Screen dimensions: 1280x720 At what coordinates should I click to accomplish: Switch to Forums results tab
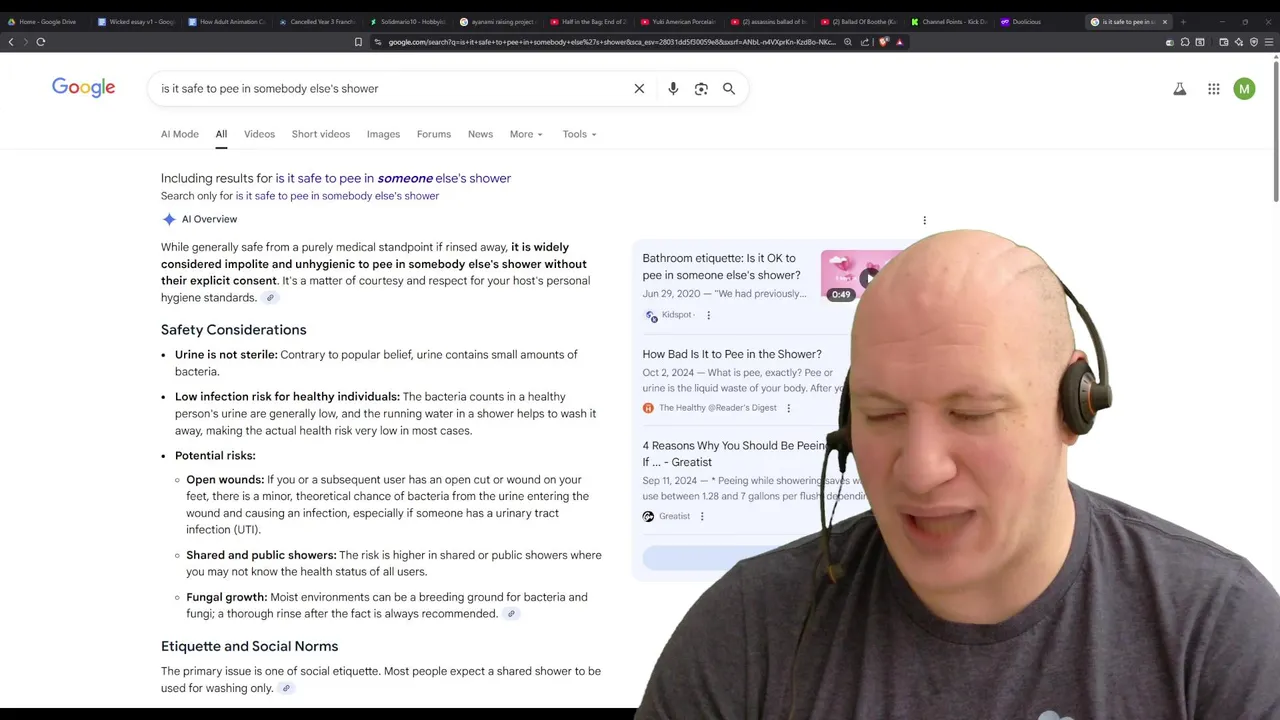click(x=434, y=134)
